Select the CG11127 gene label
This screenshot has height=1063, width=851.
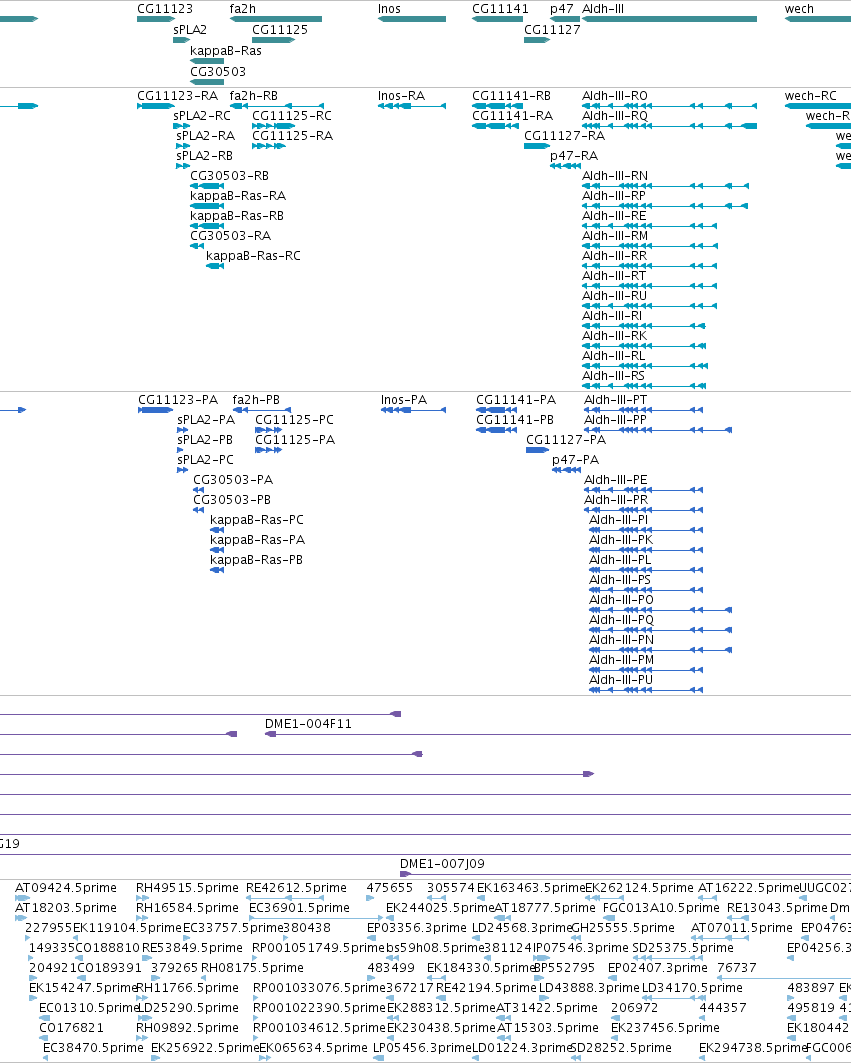(x=552, y=30)
